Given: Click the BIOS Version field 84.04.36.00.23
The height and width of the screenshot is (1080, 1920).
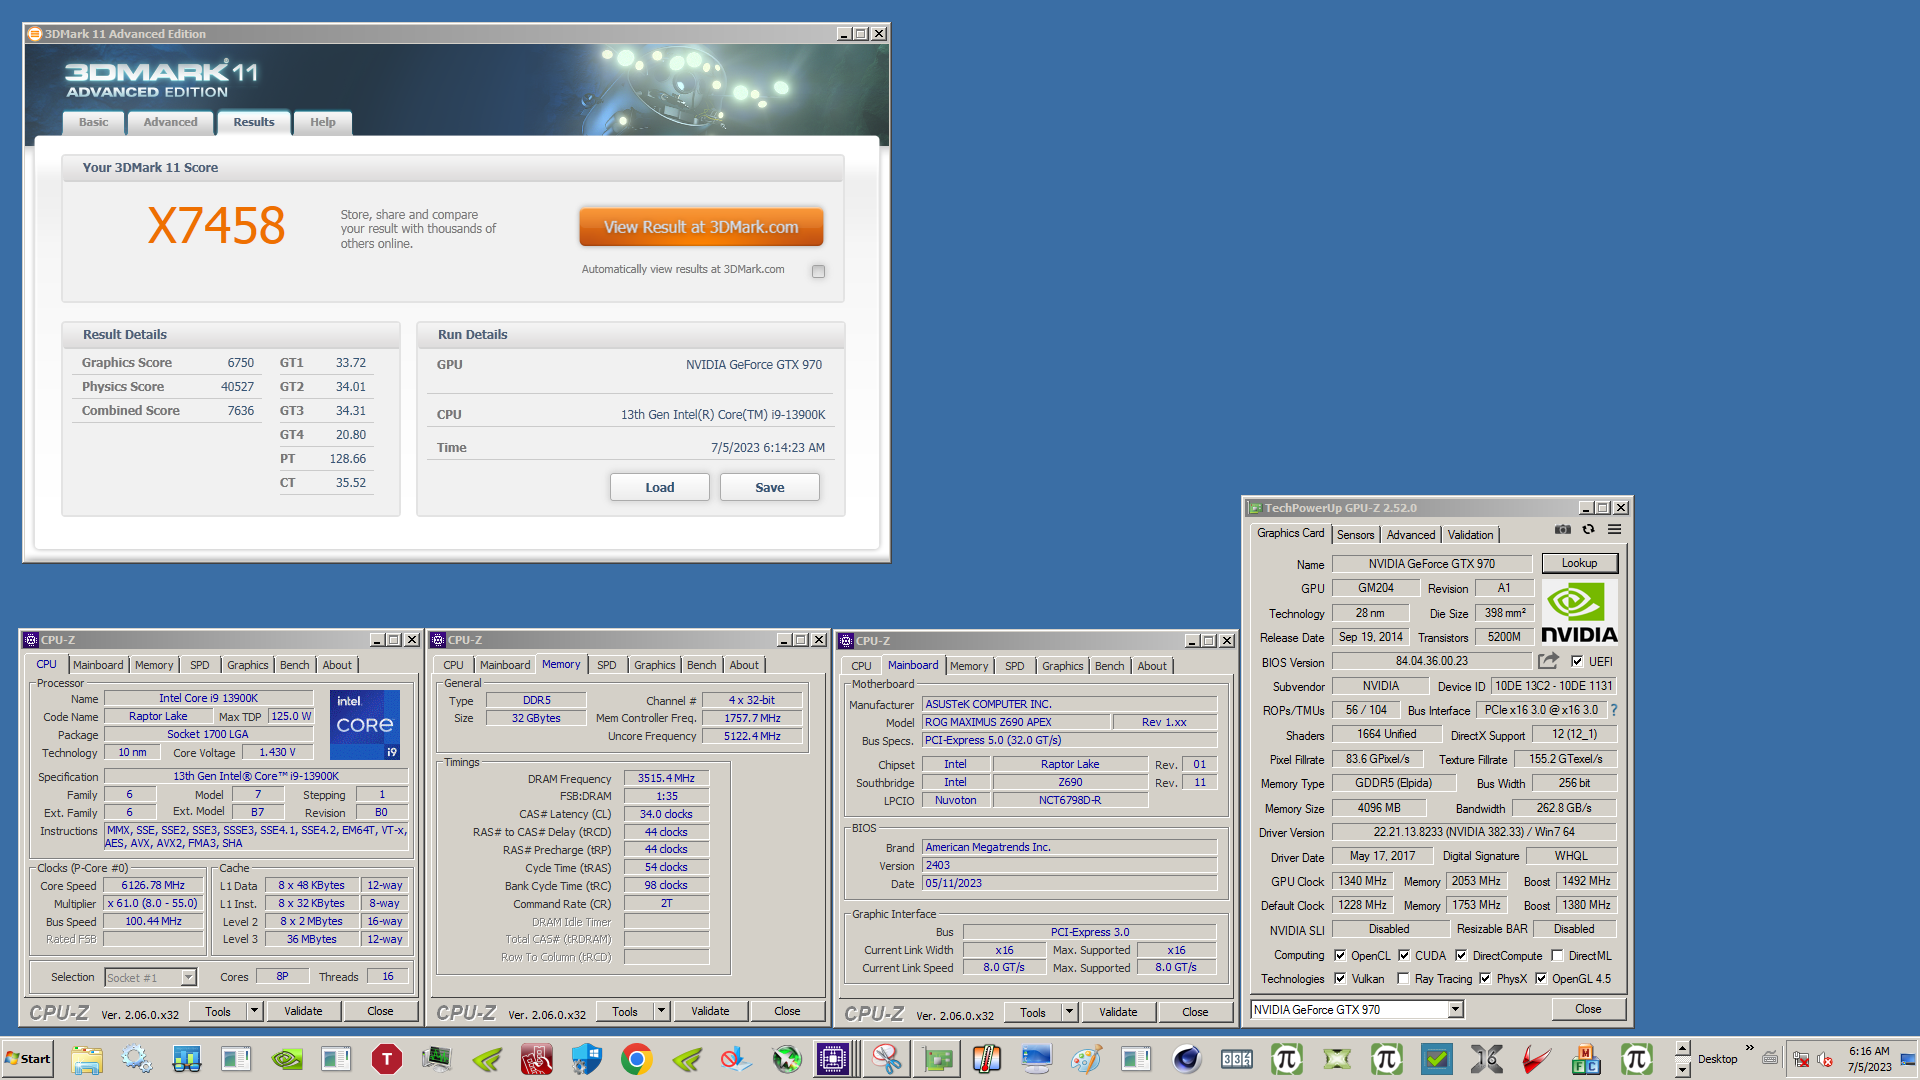Looking at the screenshot, I should (x=1432, y=661).
